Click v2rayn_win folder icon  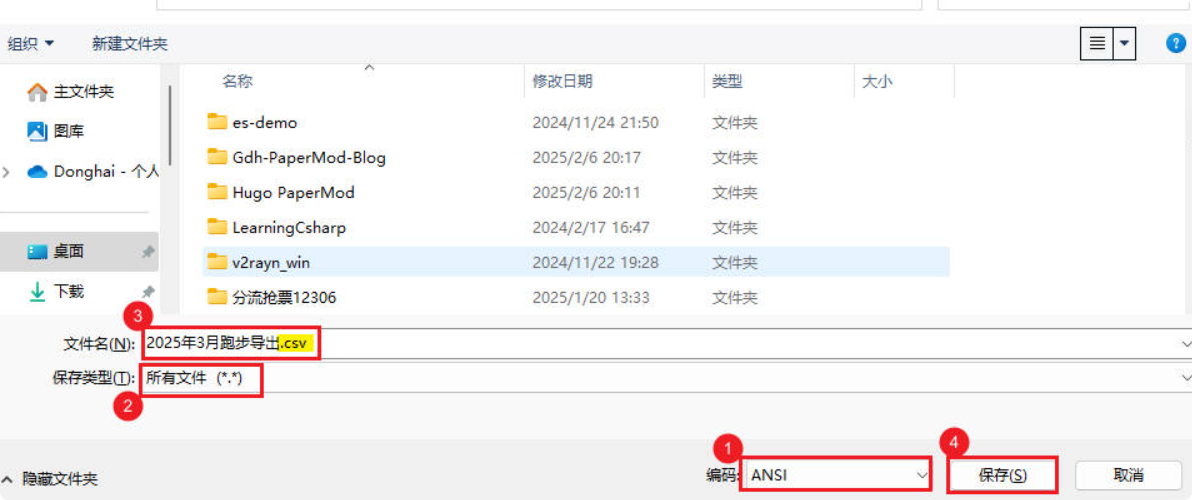pyautogui.click(x=217, y=262)
